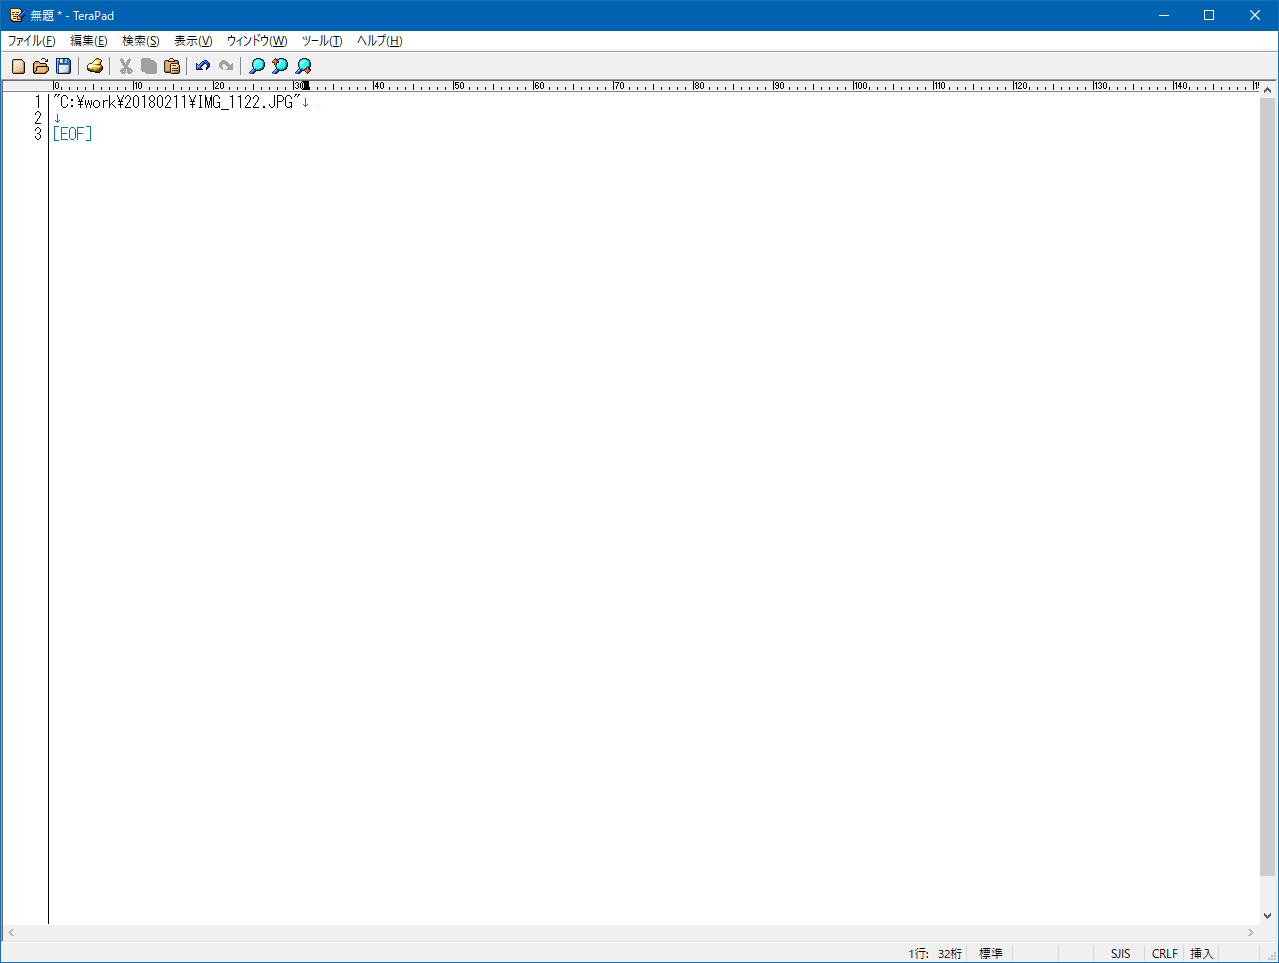This screenshot has width=1279, height=963.
Task: Open the ウィンドウ(W) menu
Action: point(257,41)
